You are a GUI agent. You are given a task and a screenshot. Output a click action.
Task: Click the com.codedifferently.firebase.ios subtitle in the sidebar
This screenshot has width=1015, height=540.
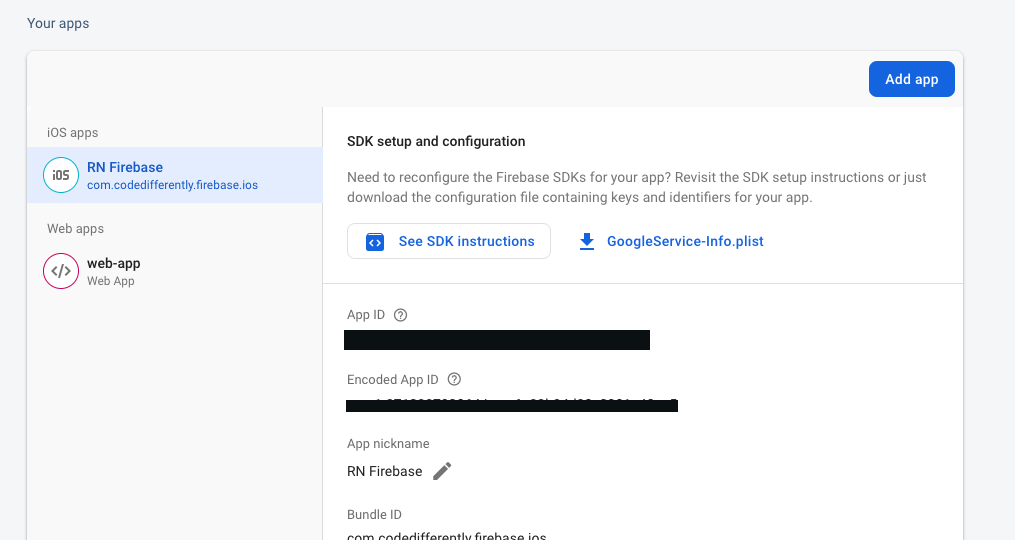click(x=172, y=185)
